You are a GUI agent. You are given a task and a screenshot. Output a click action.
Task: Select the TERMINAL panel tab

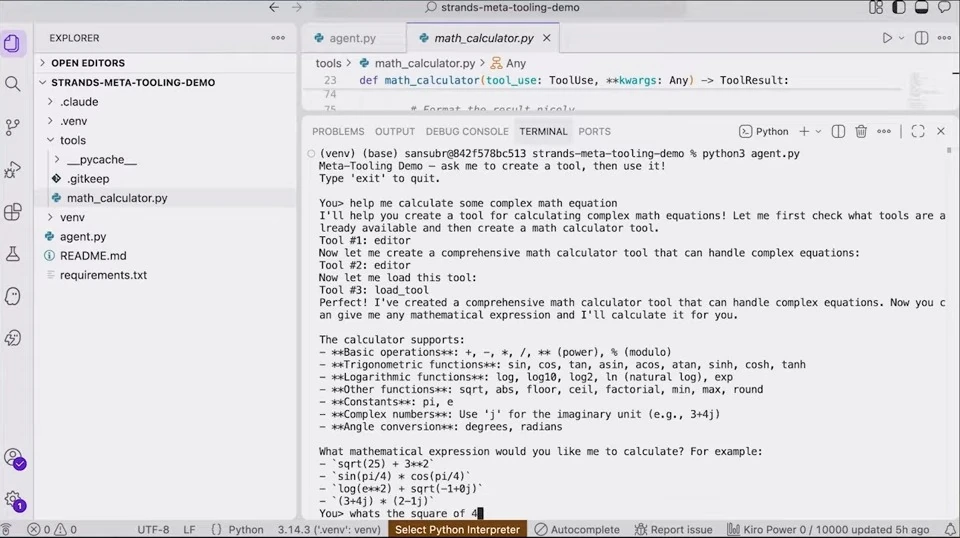click(x=543, y=132)
